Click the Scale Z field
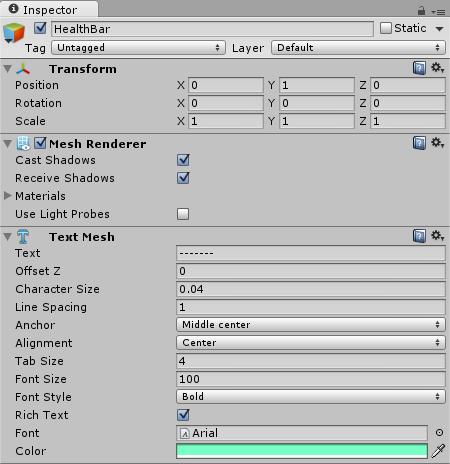 [x=408, y=121]
